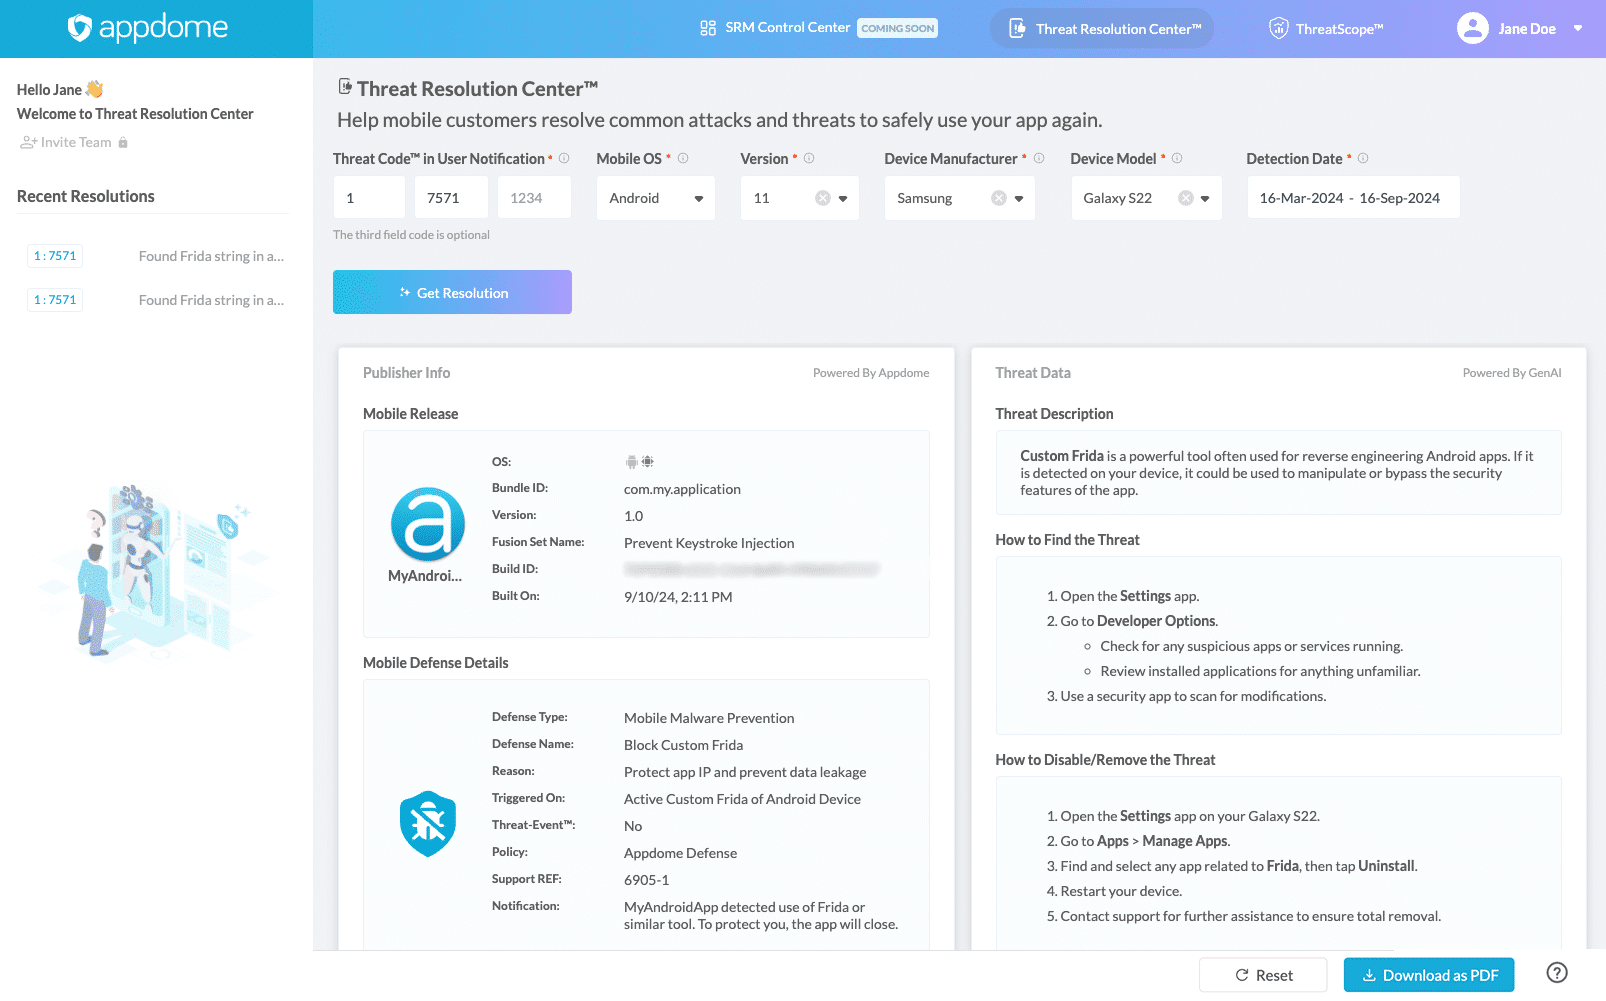Click the Appdome shield logo
Viewport: 1606px width, 1001px height.
tap(78, 28)
